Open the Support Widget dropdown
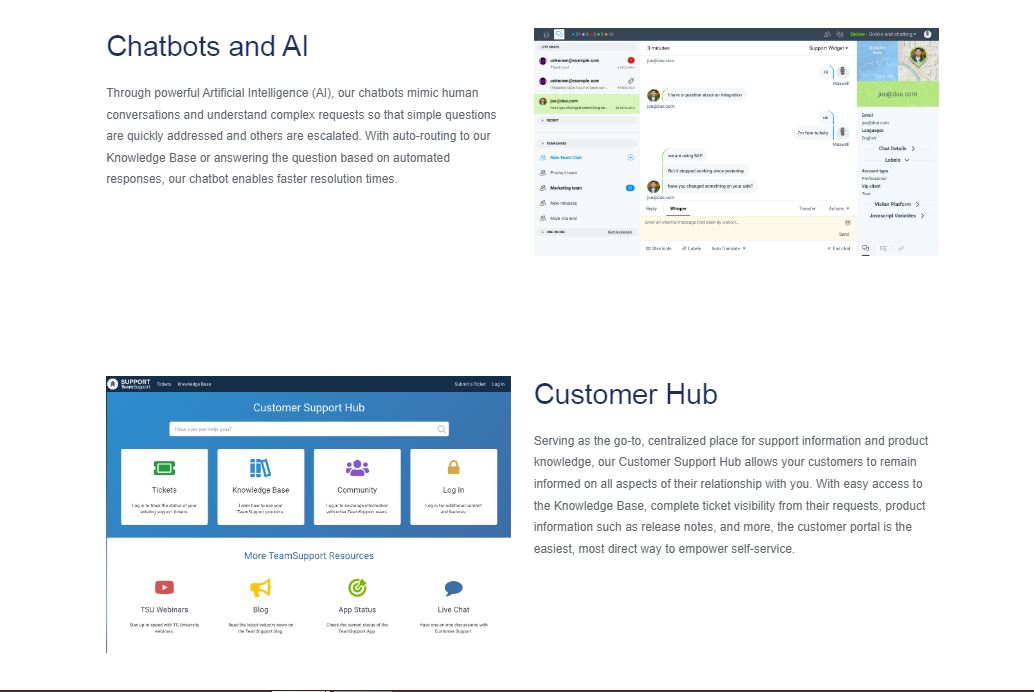The width and height of the screenshot is (1034, 692). point(828,48)
